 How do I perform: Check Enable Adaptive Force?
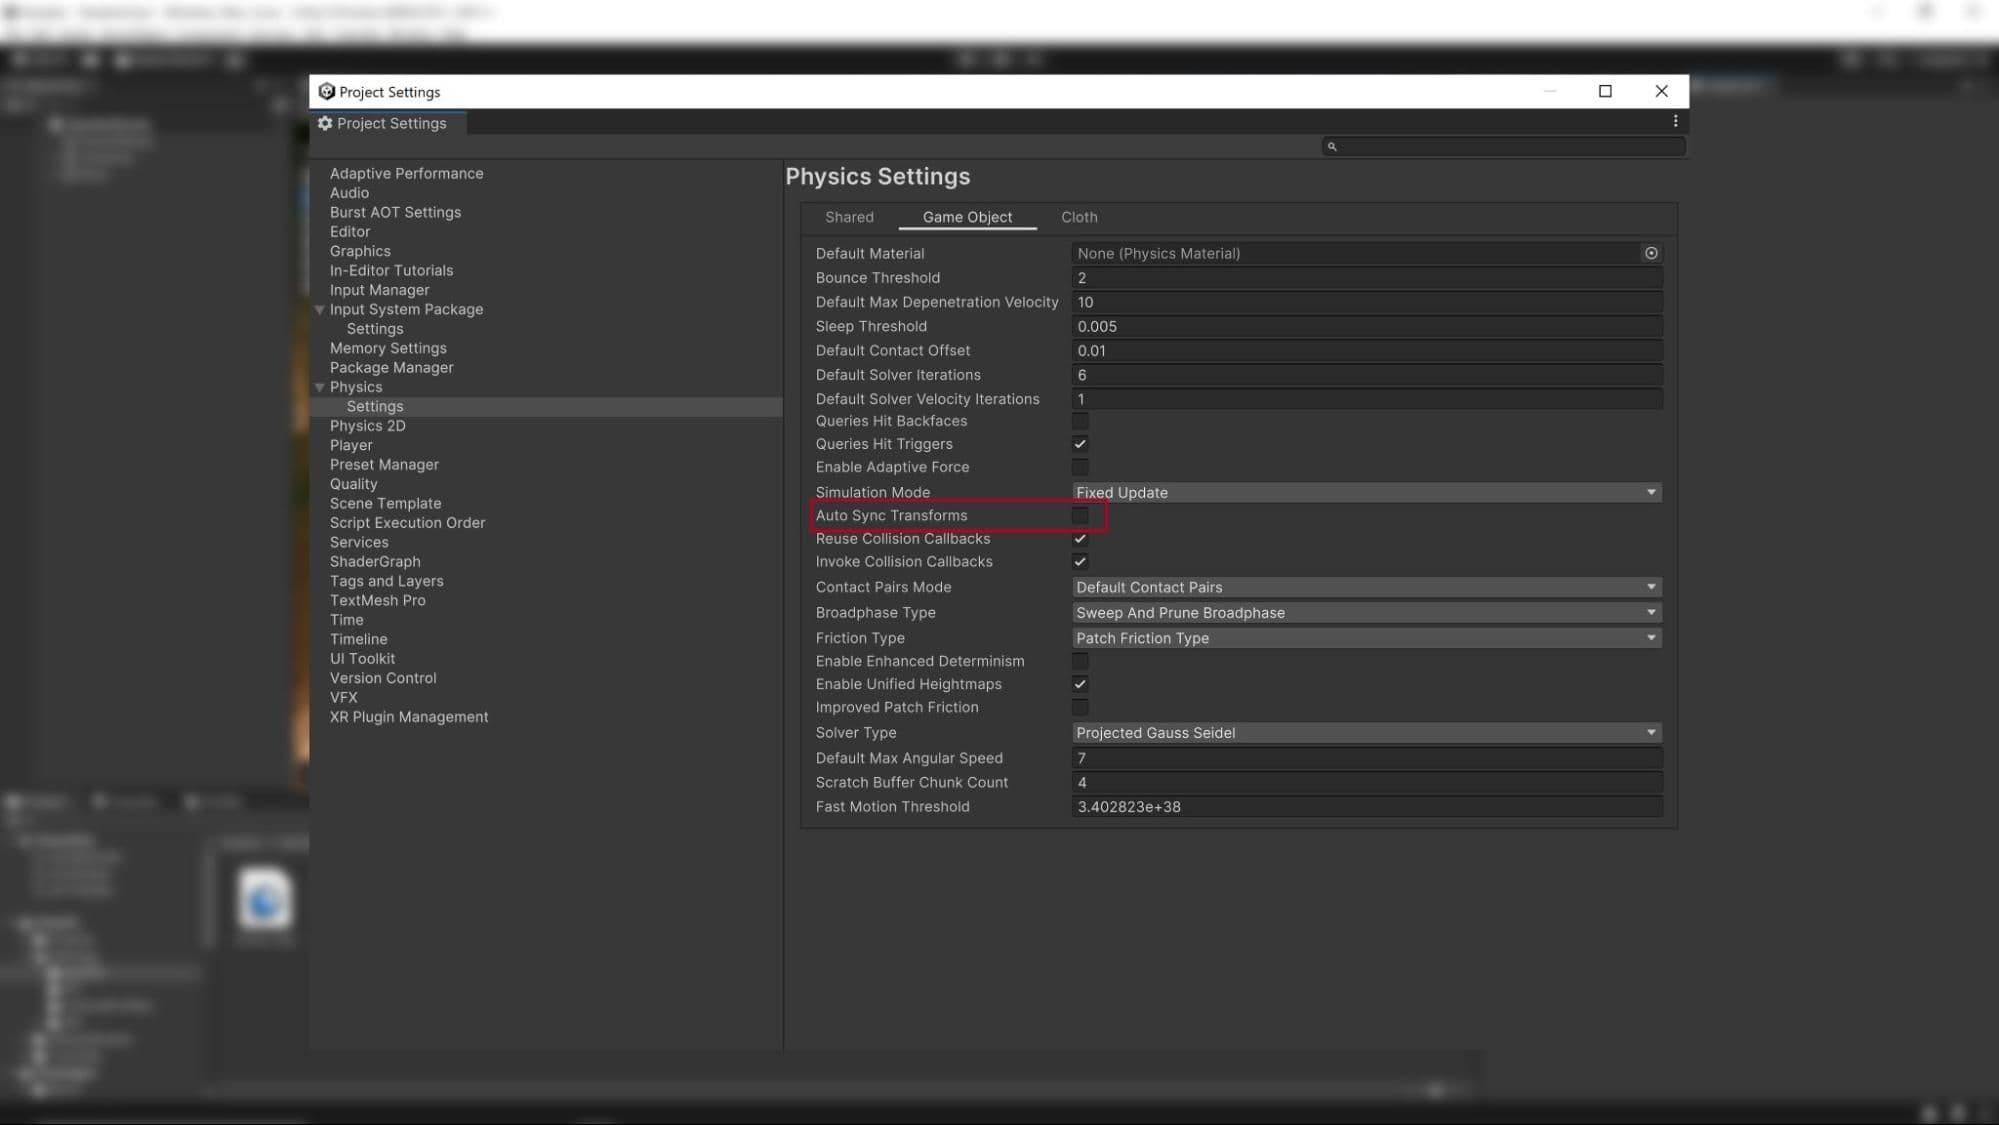click(1080, 467)
